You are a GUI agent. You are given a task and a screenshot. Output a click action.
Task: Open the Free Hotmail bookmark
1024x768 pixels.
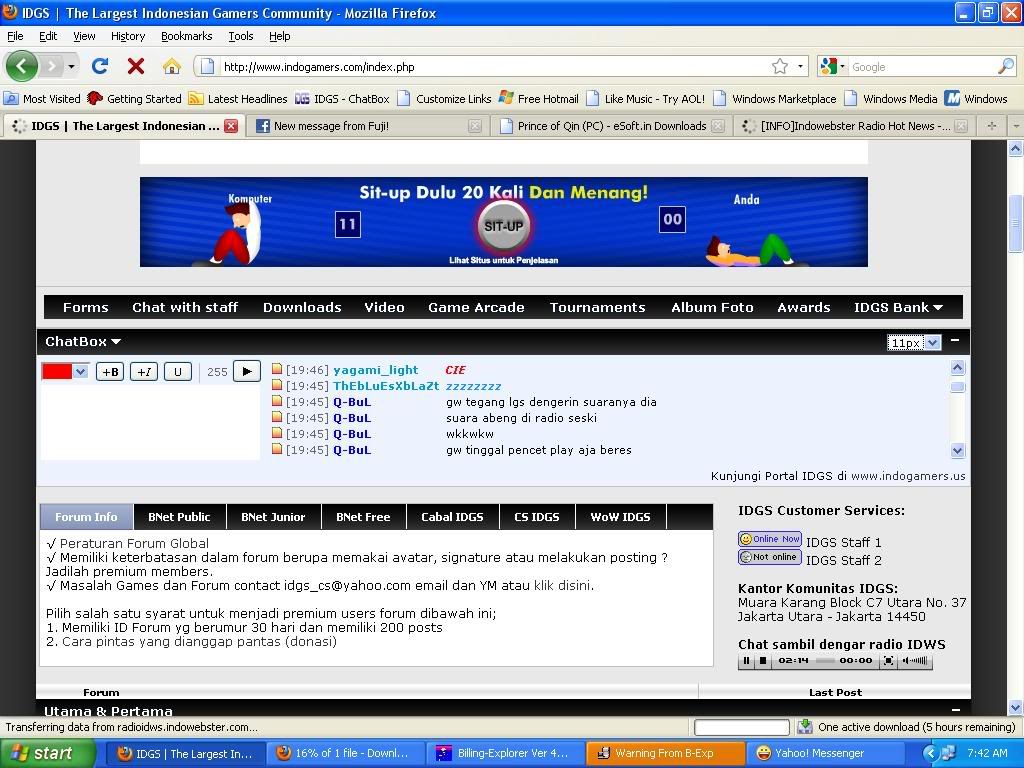[x=539, y=99]
